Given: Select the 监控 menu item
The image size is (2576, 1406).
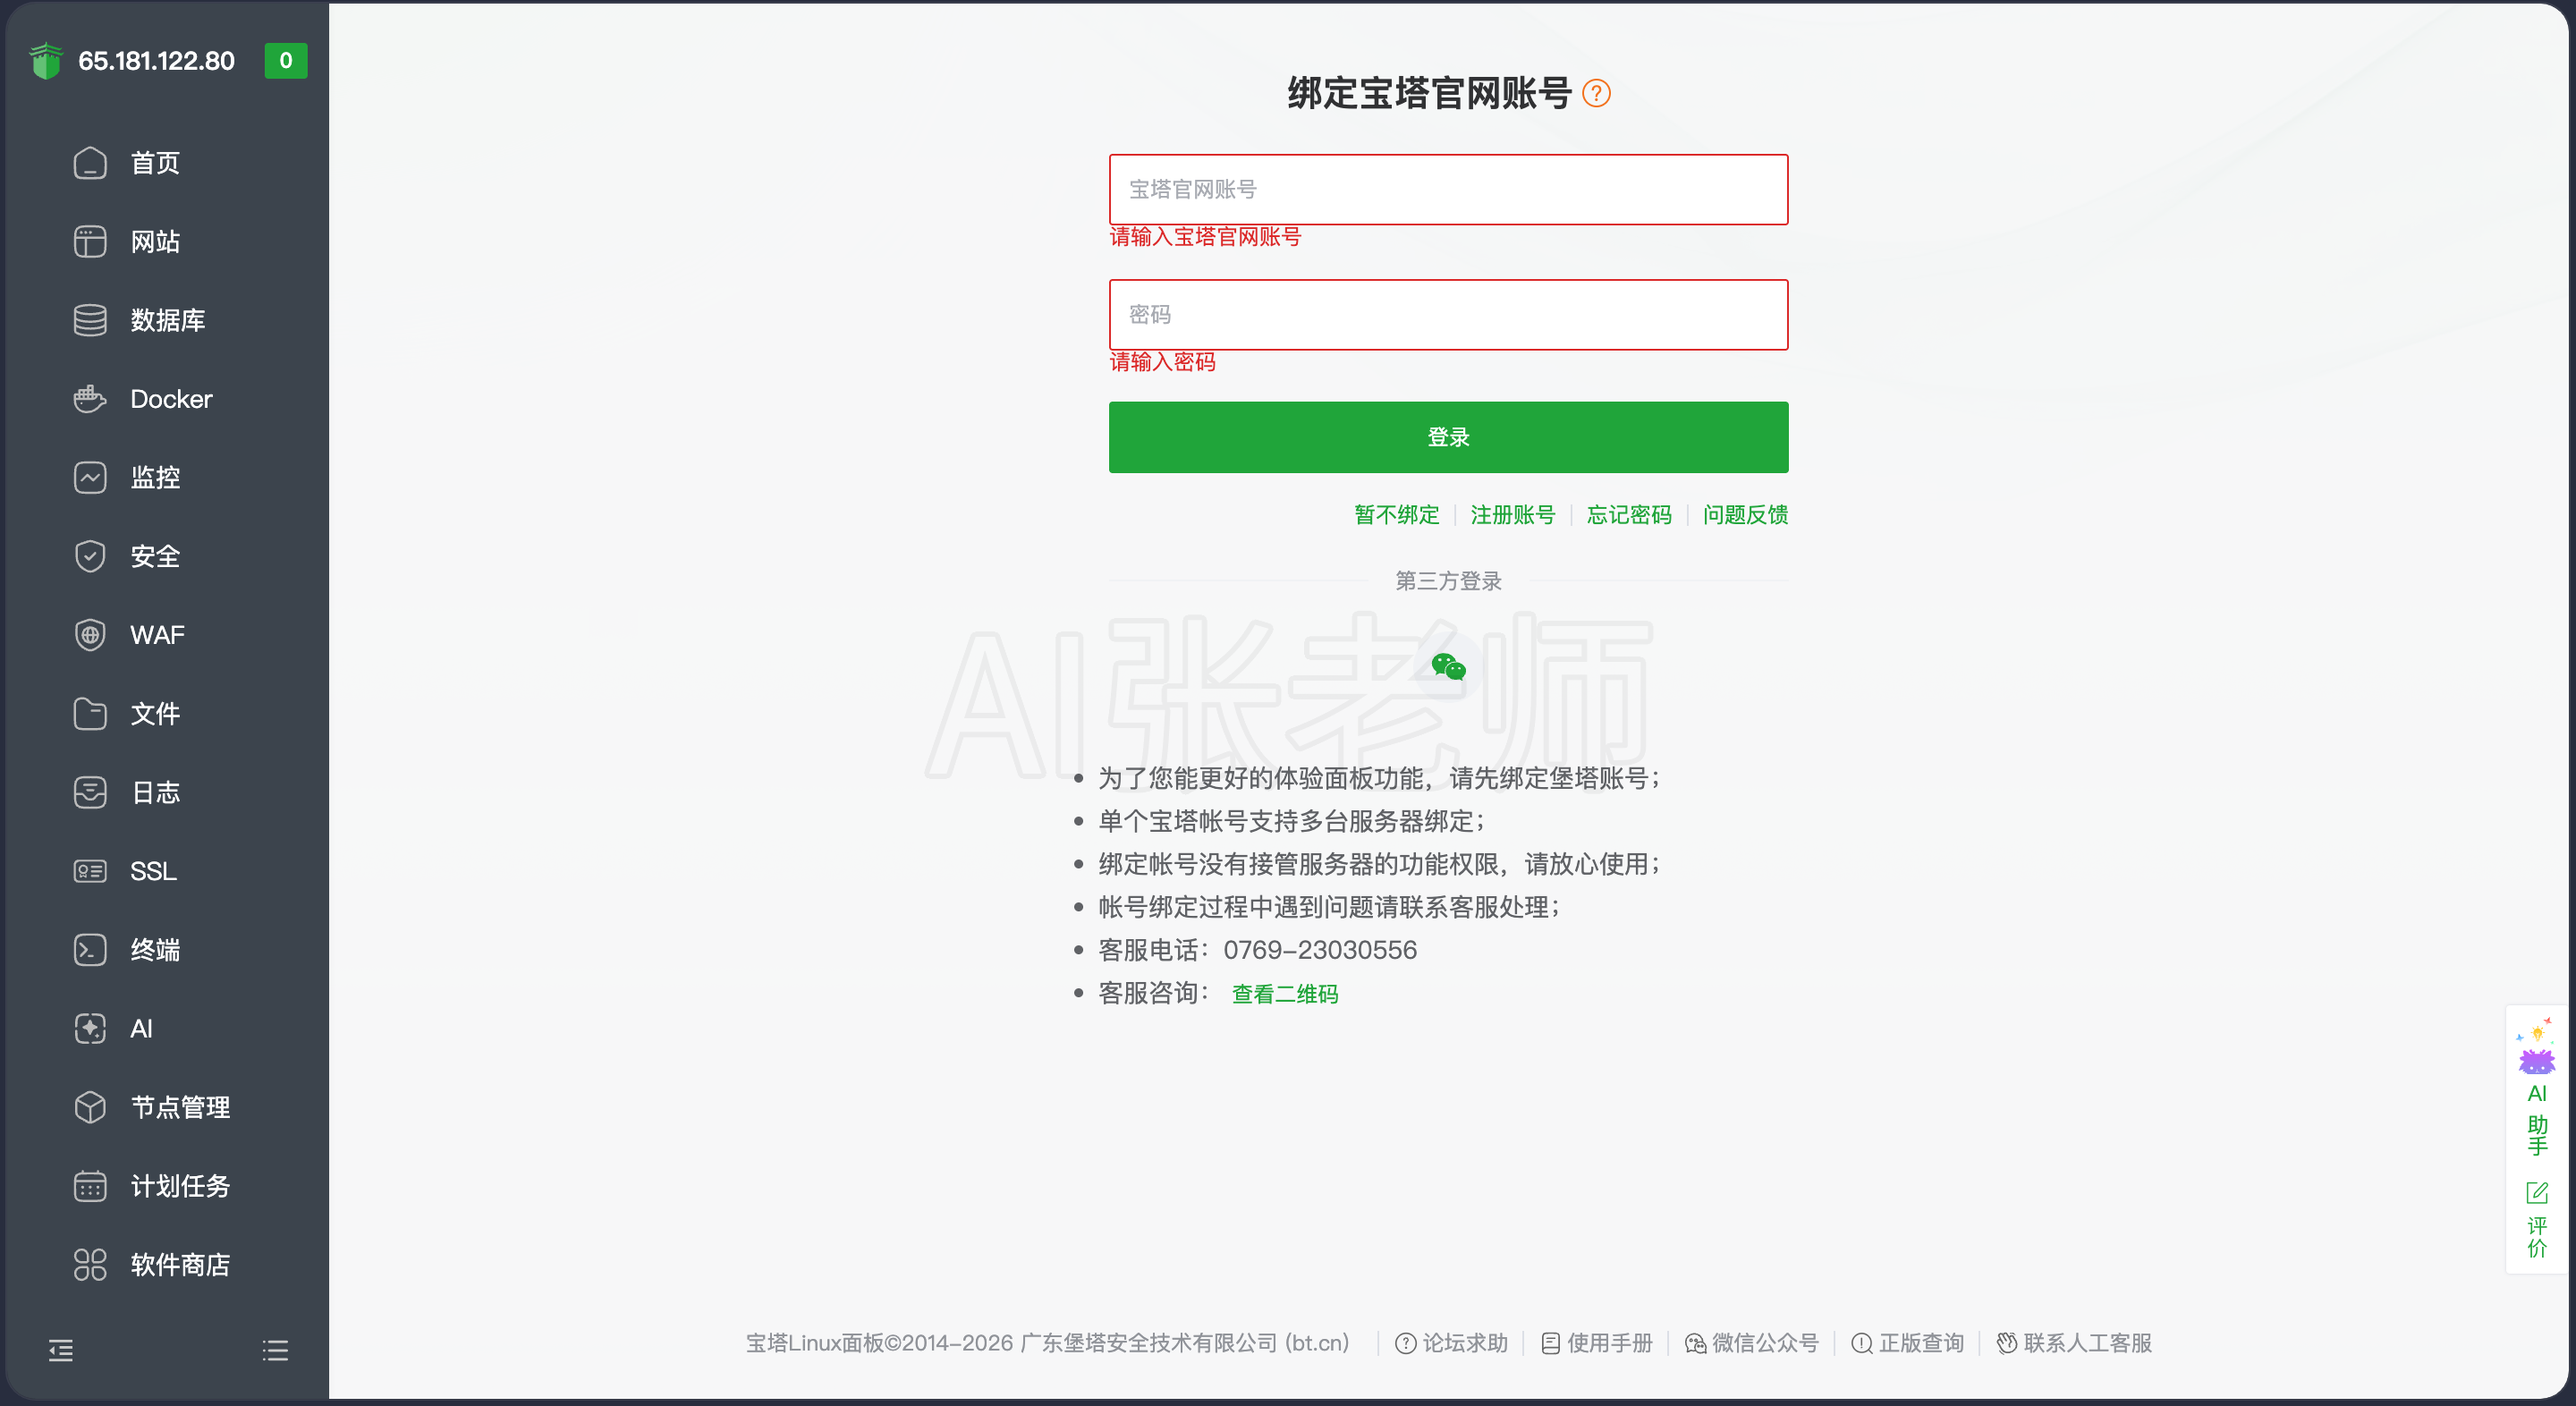Looking at the screenshot, I should coord(155,478).
